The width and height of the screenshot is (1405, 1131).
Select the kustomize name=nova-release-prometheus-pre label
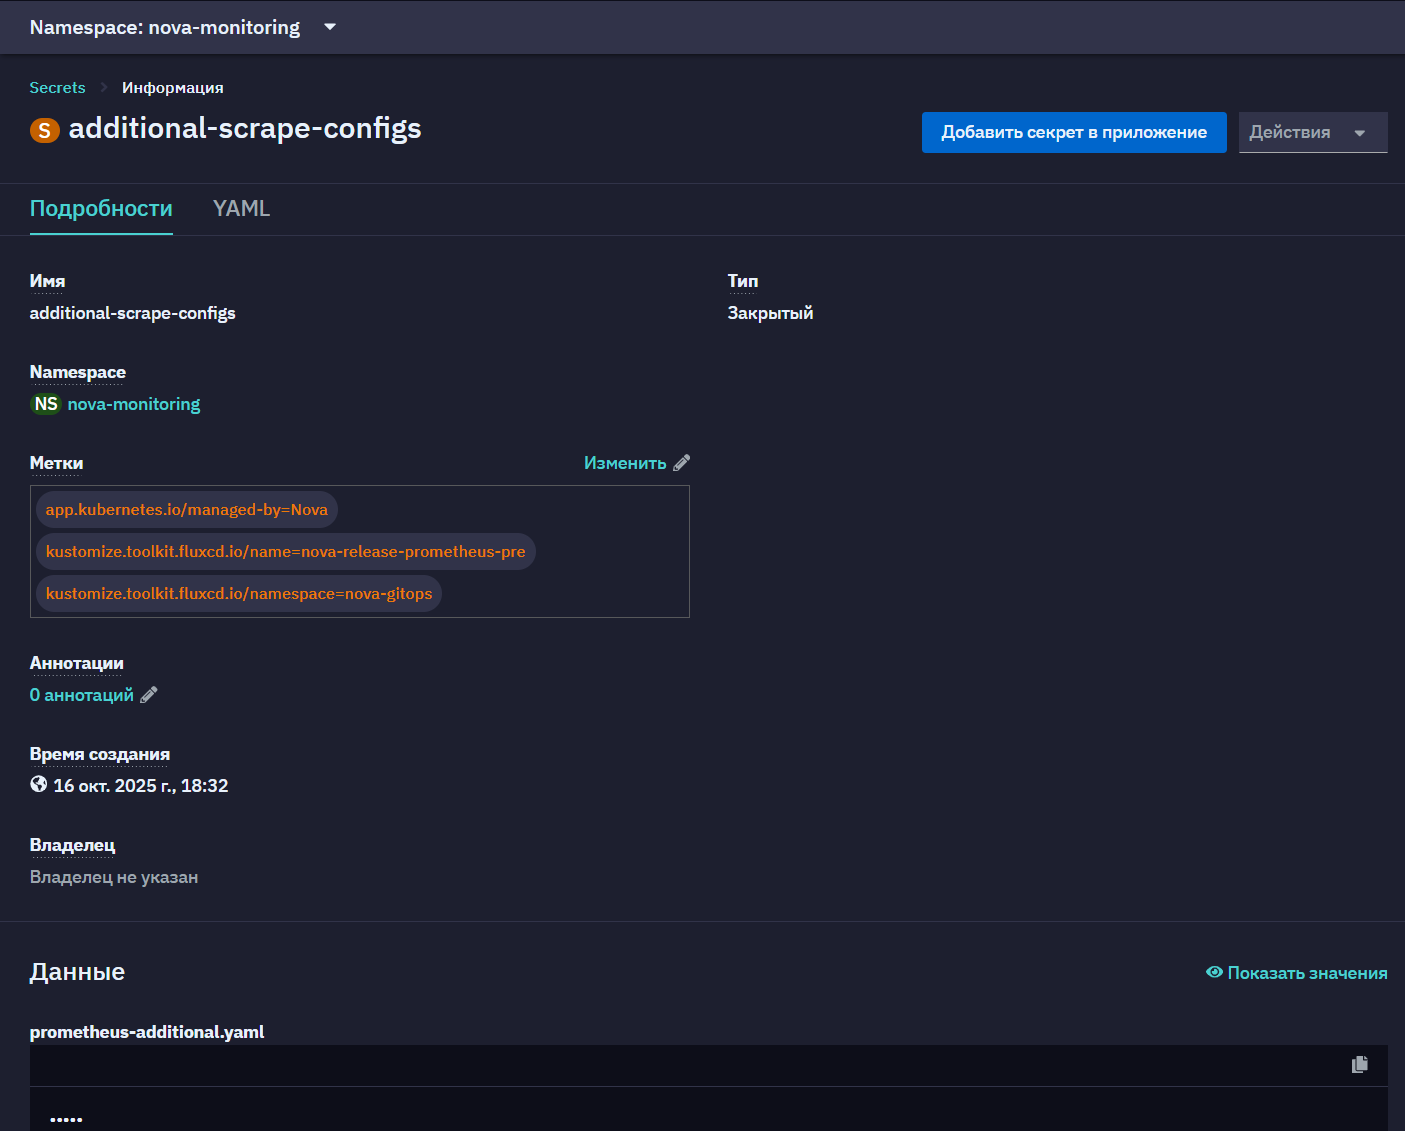click(286, 552)
